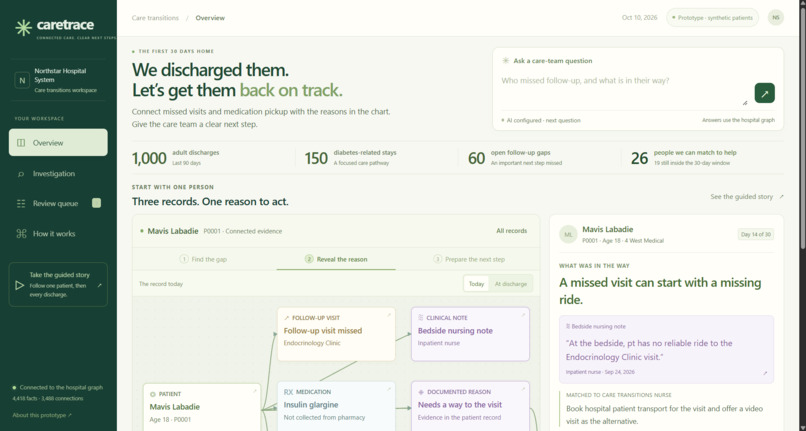Screen dimensions: 806x431
Task: Open the How it works item
Action: coord(58,234)
